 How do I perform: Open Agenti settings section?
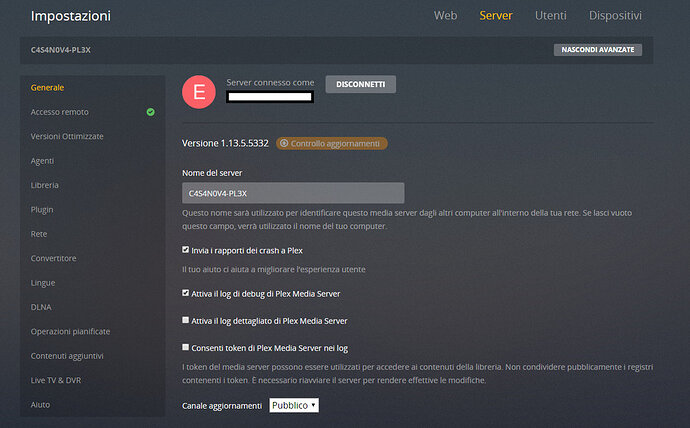[x=42, y=161]
